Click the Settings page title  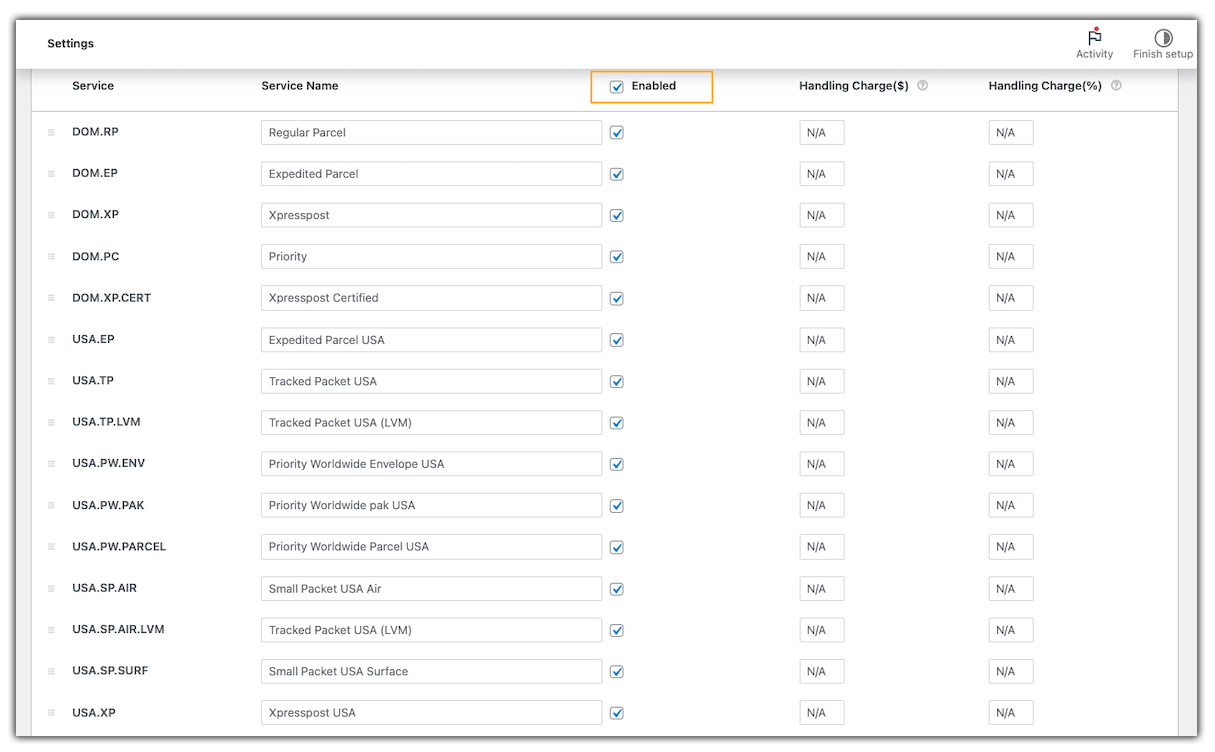(x=70, y=44)
